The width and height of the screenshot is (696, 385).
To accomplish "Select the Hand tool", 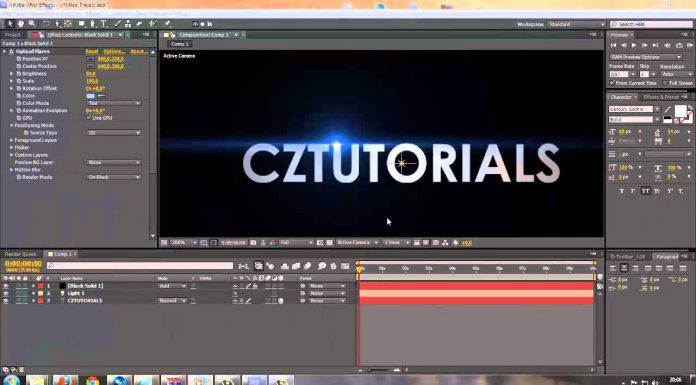I will point(21,24).
